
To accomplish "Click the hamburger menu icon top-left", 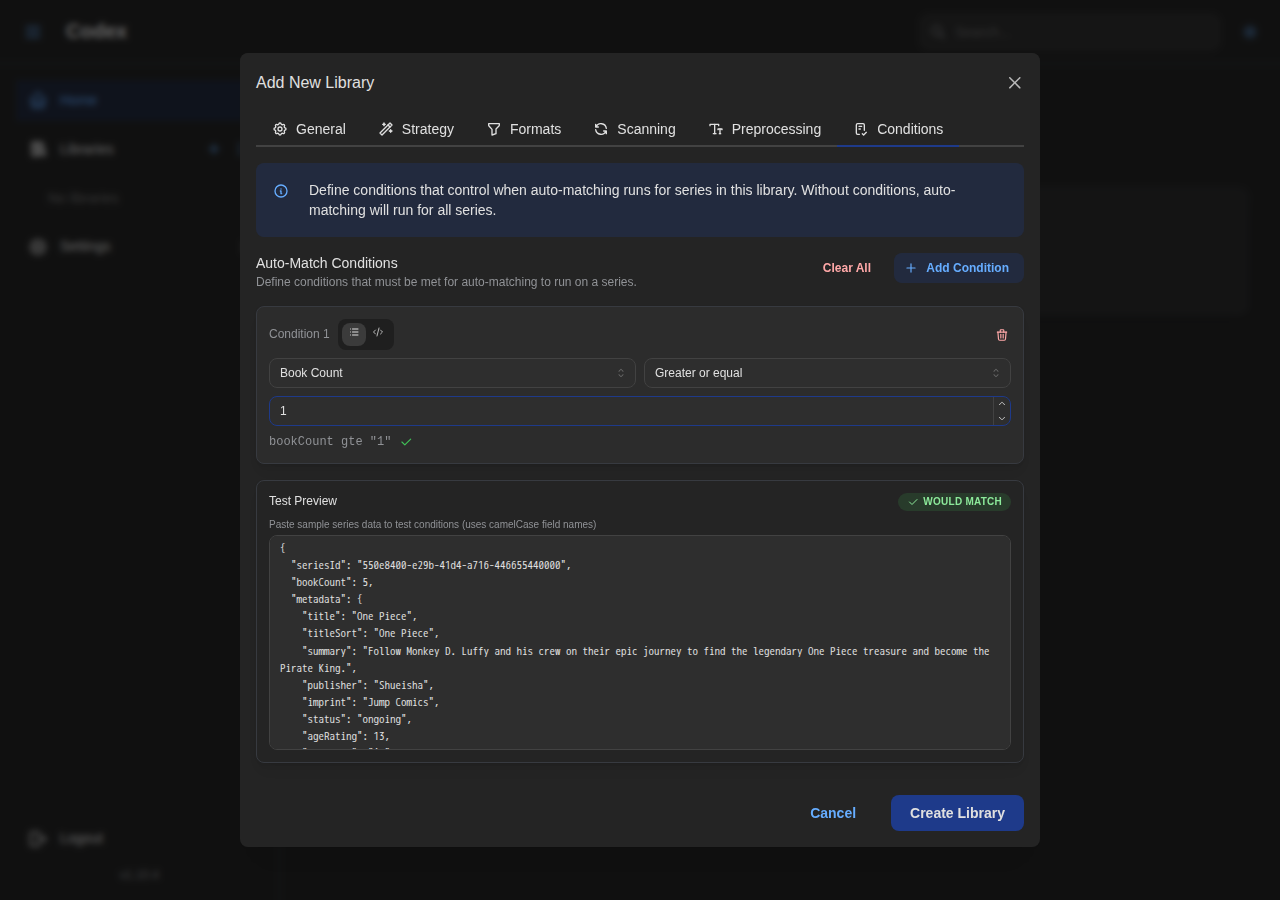I will point(31,31).
